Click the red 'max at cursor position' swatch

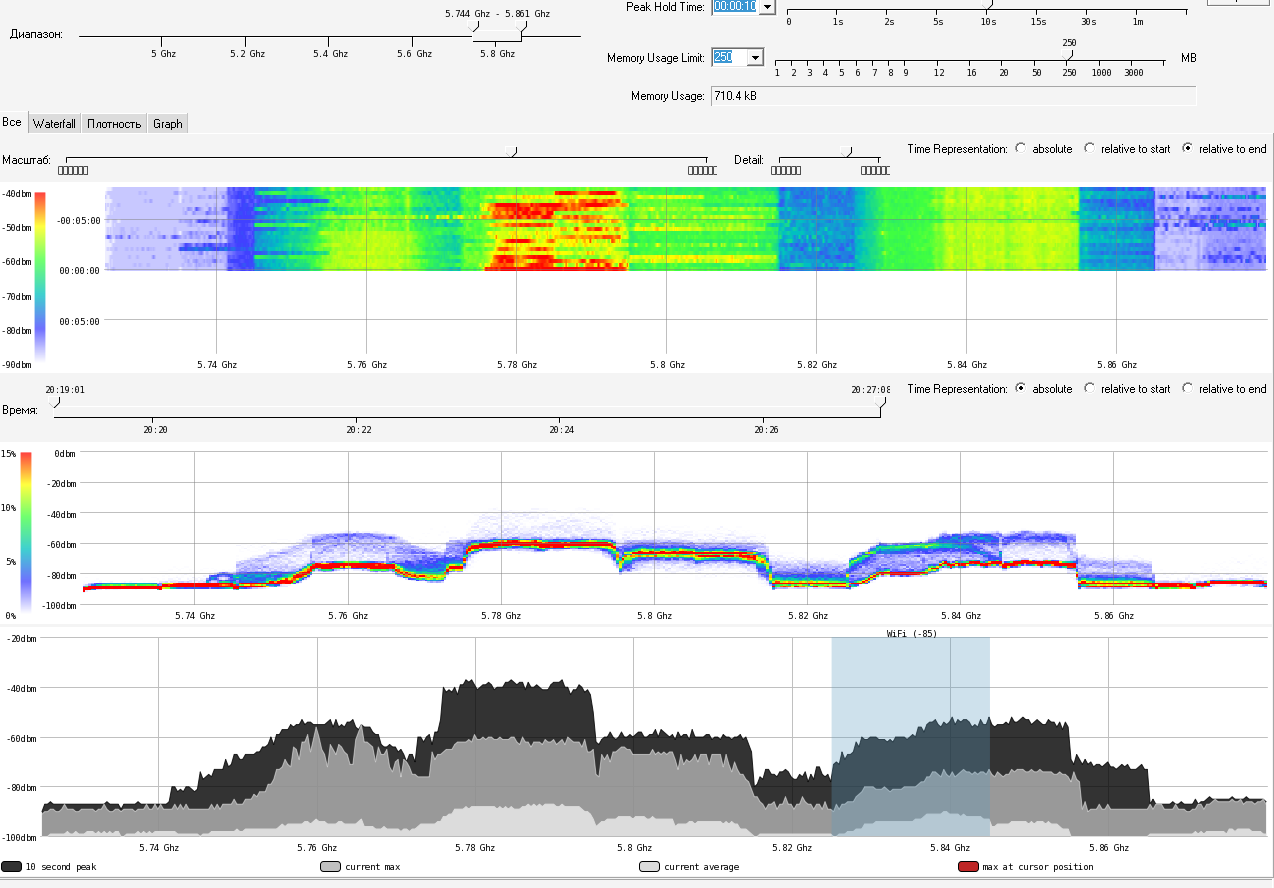click(968, 867)
